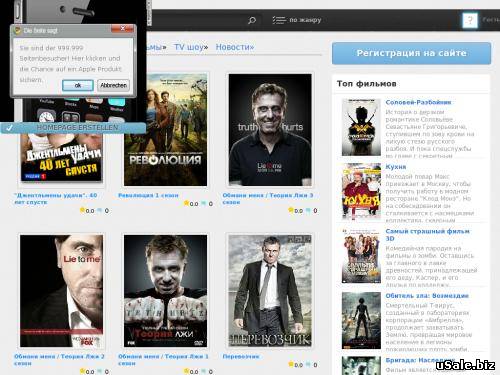Viewport: 500px width, 375px height.
Task: Open the genre list icon
Action: (x=279, y=20)
